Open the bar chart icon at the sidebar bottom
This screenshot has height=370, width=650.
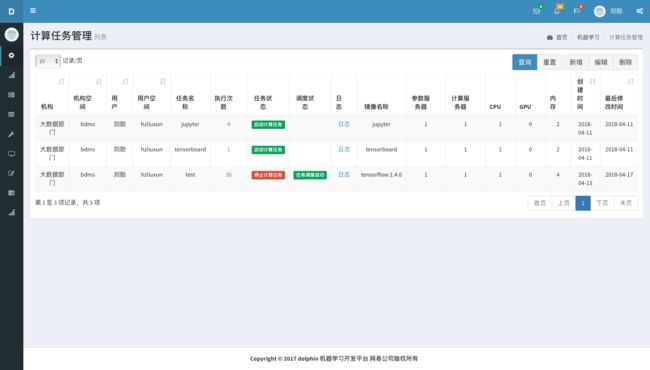coord(12,213)
